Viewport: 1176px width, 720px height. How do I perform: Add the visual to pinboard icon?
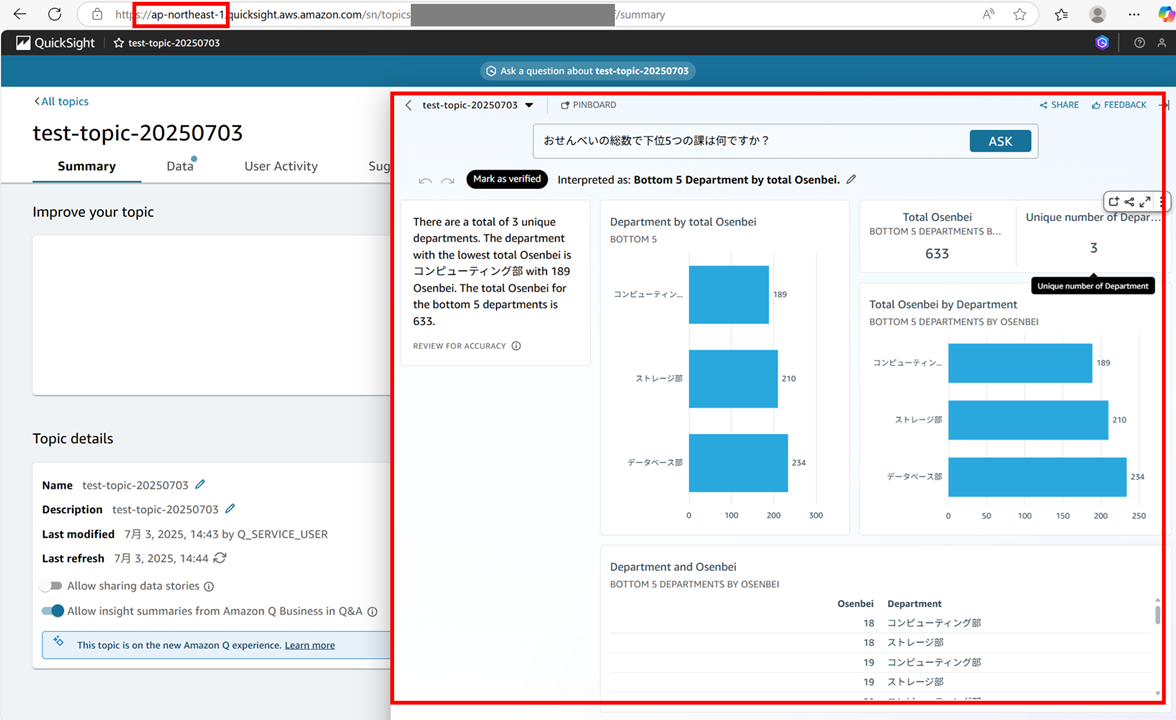point(1114,201)
